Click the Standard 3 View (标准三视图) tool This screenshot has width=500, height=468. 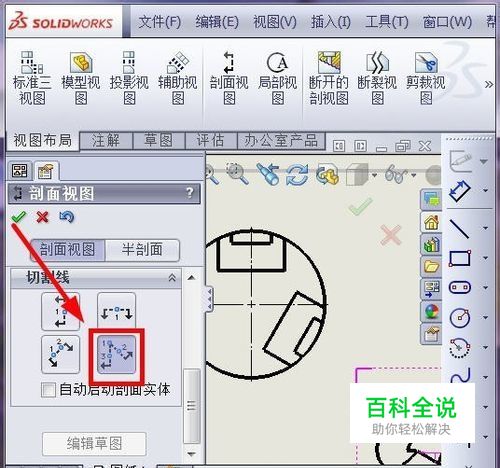click(32, 78)
